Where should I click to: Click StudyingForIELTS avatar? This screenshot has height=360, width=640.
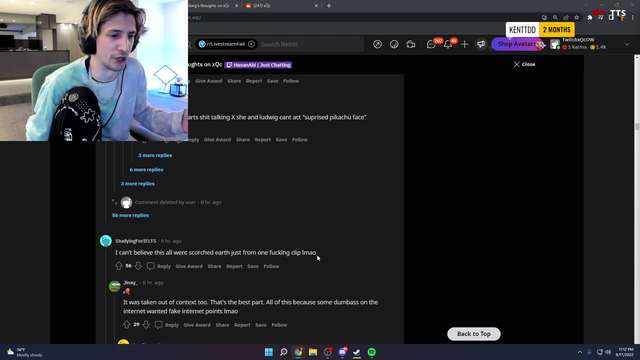tap(106, 241)
